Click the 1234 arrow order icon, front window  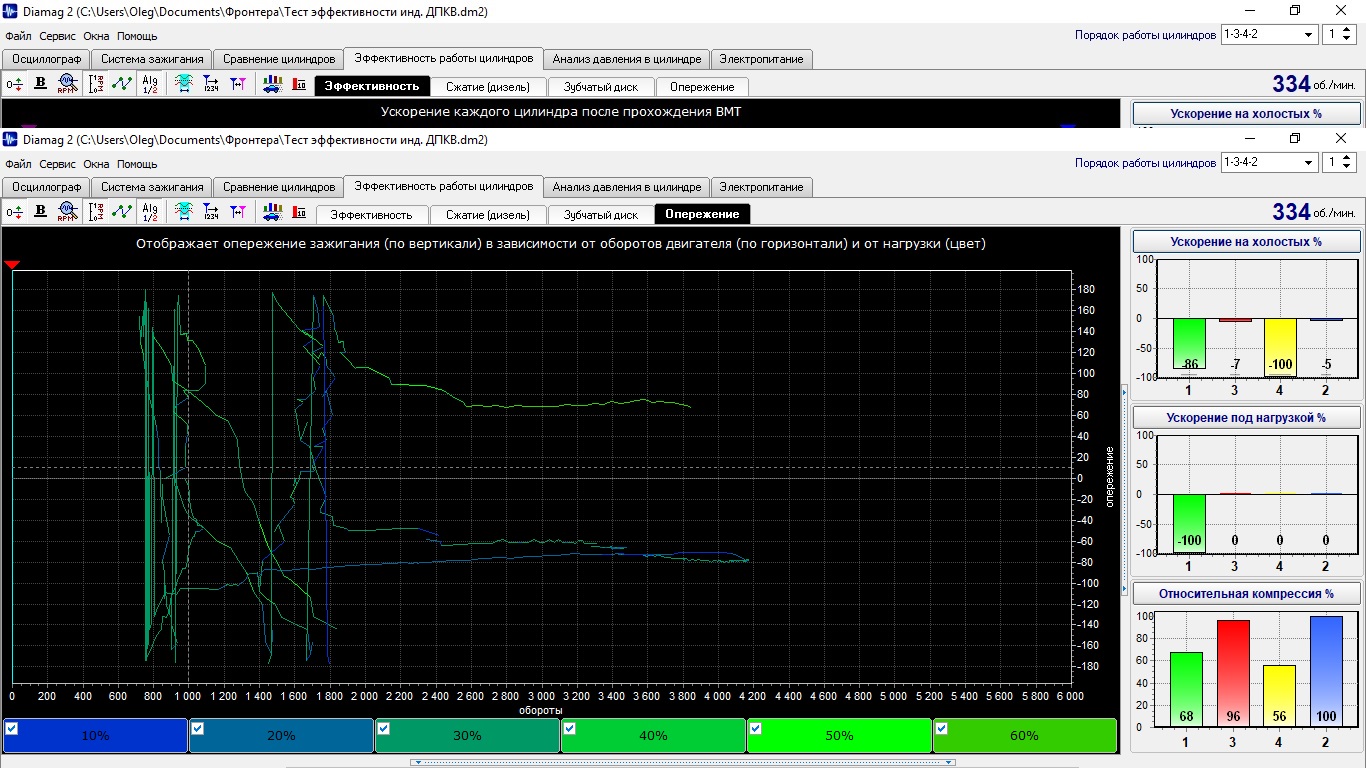(x=211, y=212)
